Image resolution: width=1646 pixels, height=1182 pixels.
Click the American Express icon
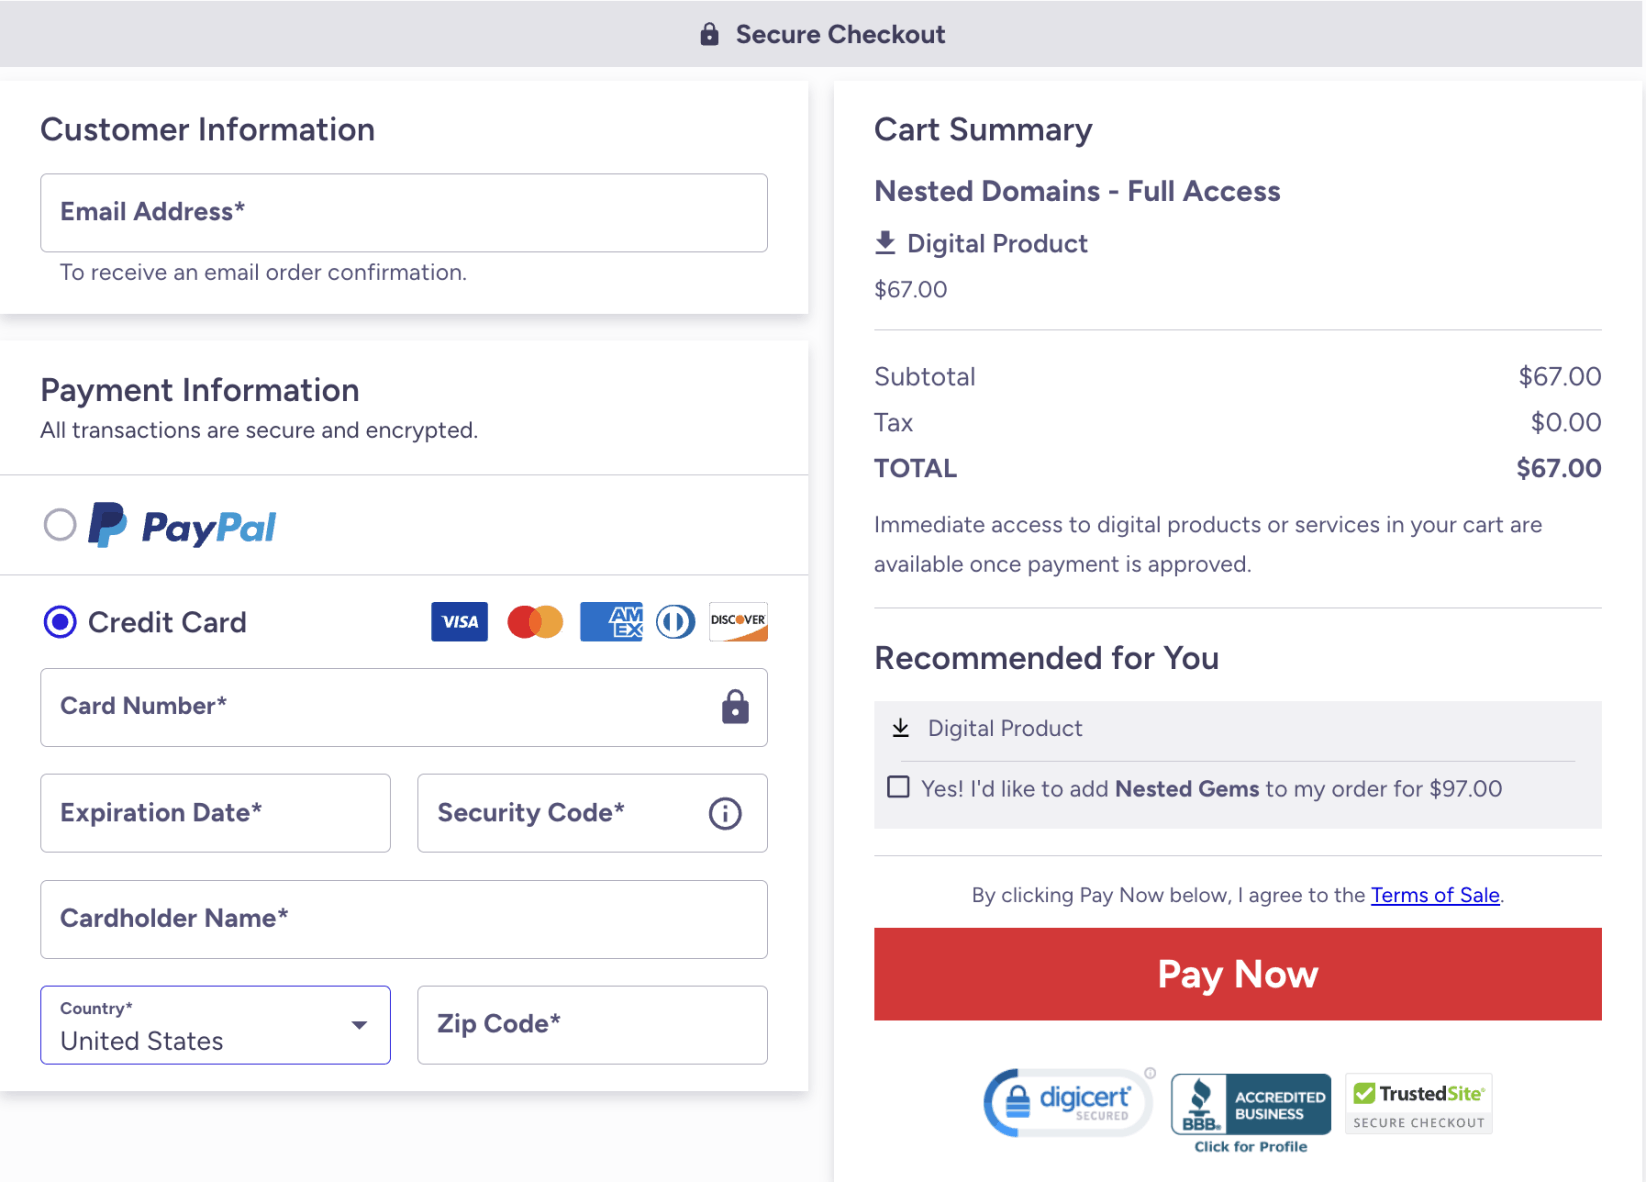click(611, 621)
